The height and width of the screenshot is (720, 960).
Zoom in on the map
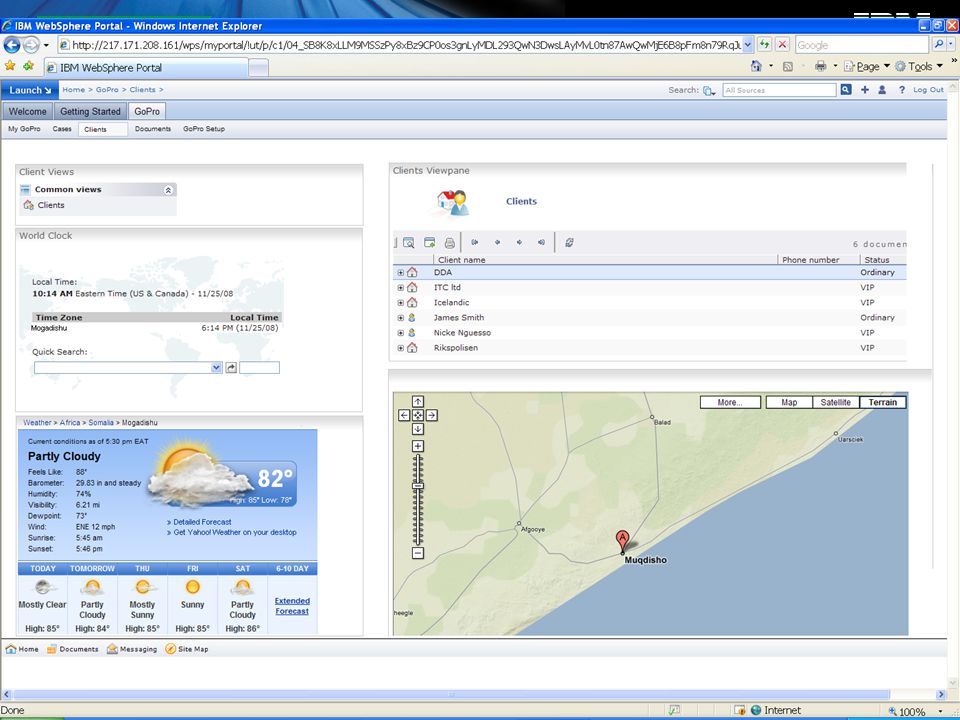(x=418, y=446)
